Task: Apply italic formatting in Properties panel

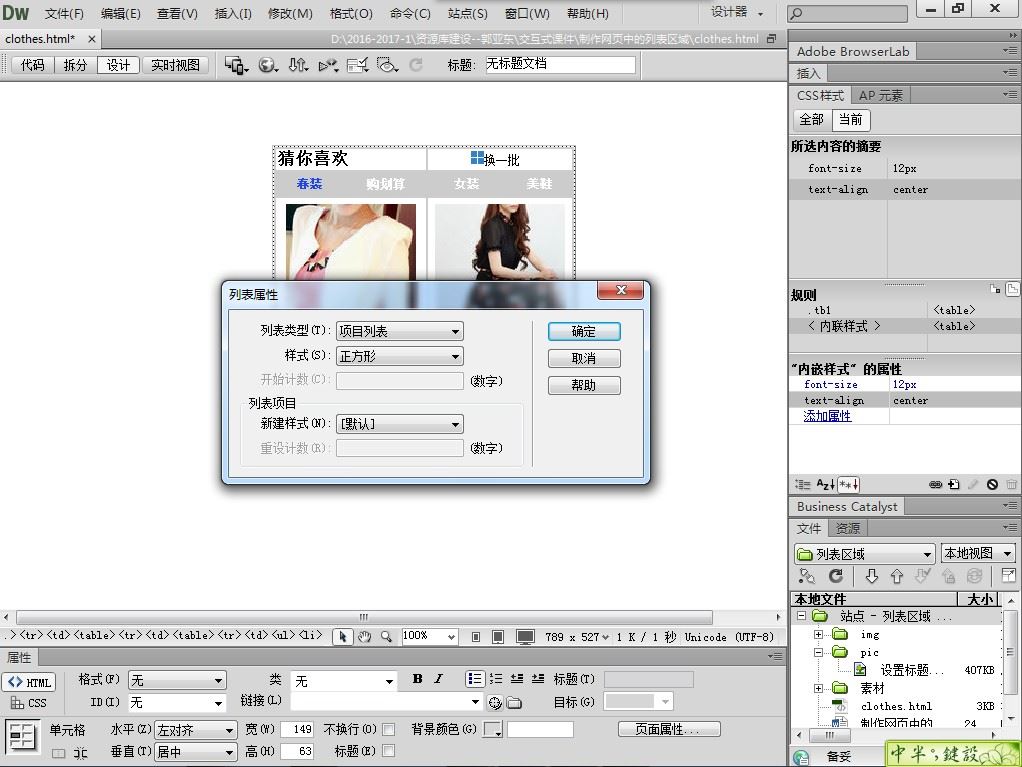Action: click(439, 679)
